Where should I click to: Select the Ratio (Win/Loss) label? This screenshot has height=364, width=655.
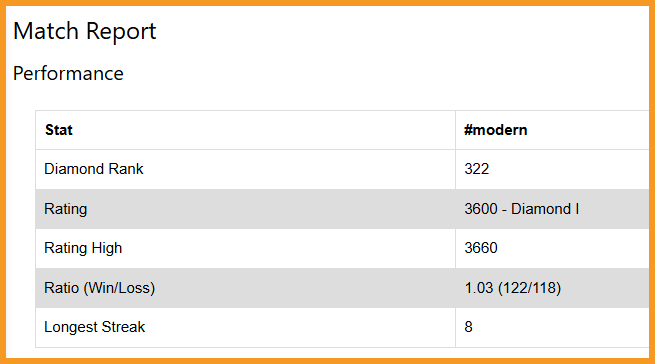(x=99, y=288)
